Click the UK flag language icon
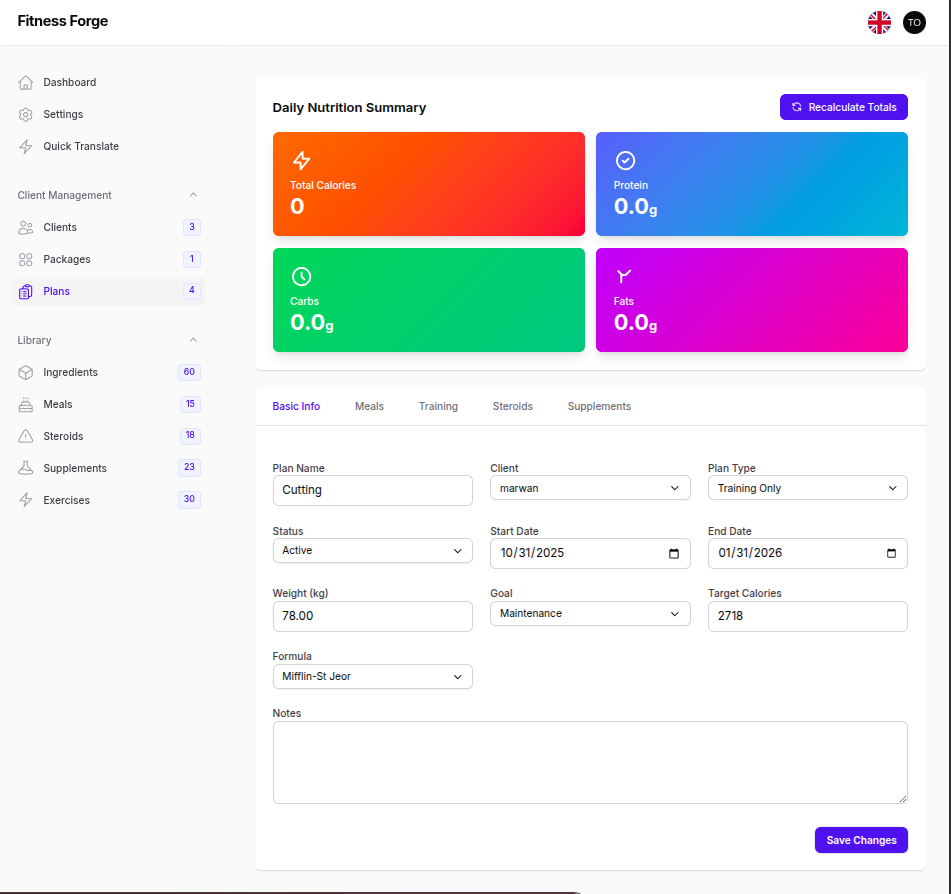 pos(879,22)
